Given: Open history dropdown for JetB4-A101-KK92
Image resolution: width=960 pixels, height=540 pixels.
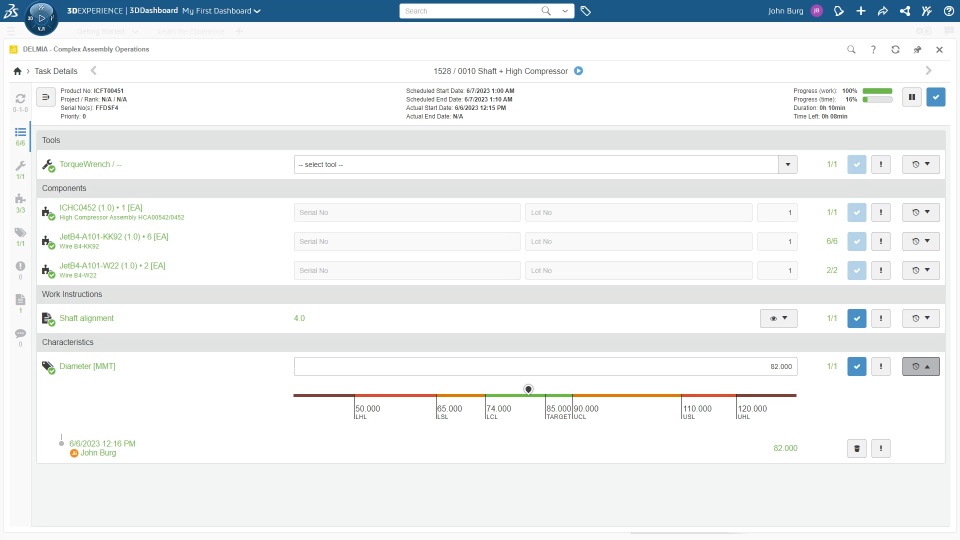Looking at the screenshot, I should (921, 241).
